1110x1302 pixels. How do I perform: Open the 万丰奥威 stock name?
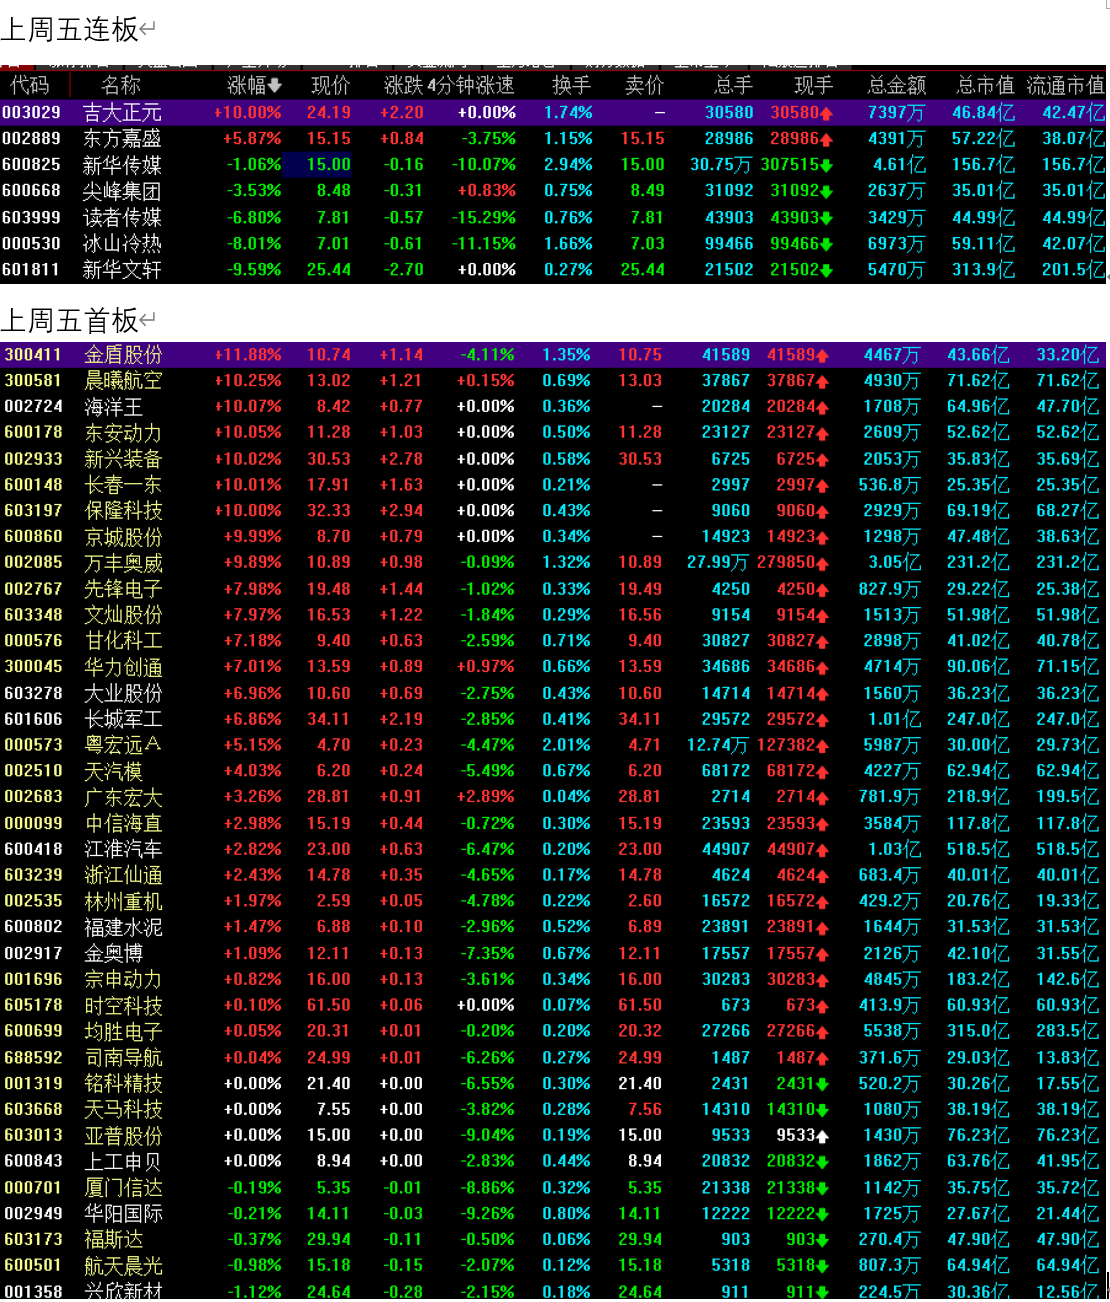click(123, 562)
